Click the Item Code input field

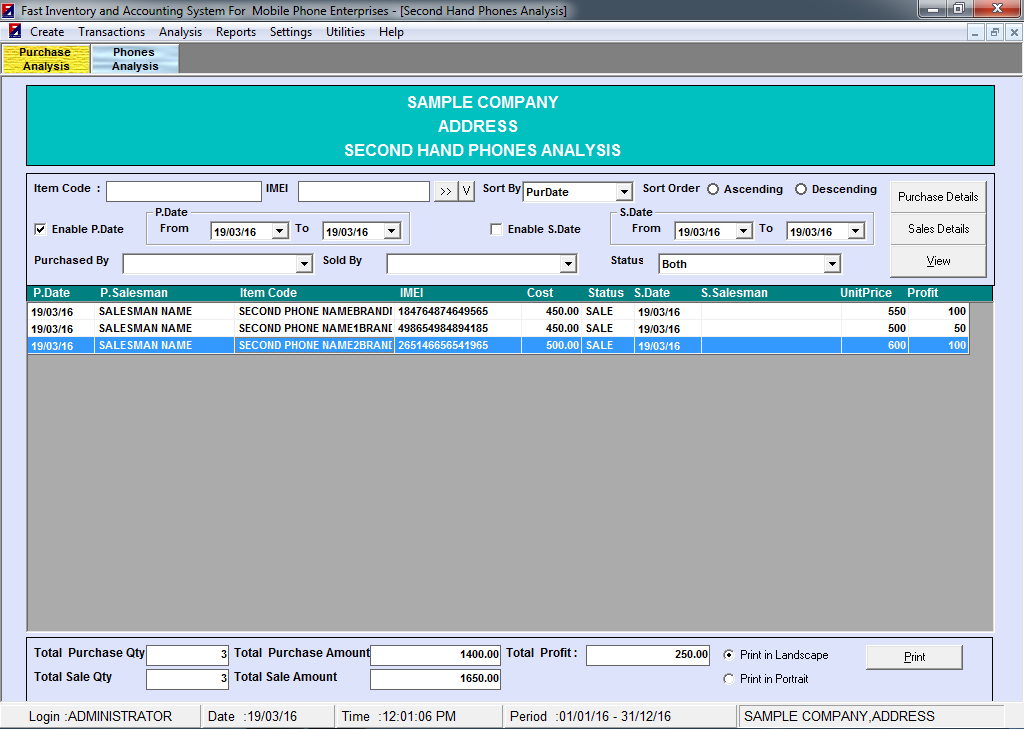(x=184, y=191)
